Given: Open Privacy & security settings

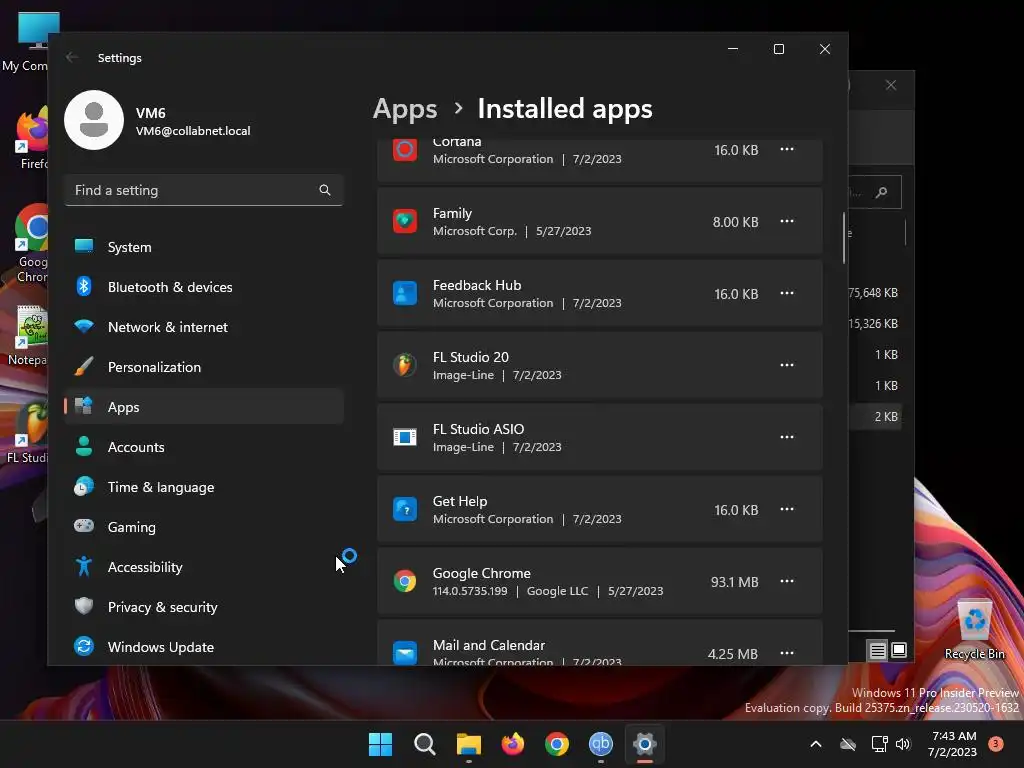Looking at the screenshot, I should click(x=204, y=607).
